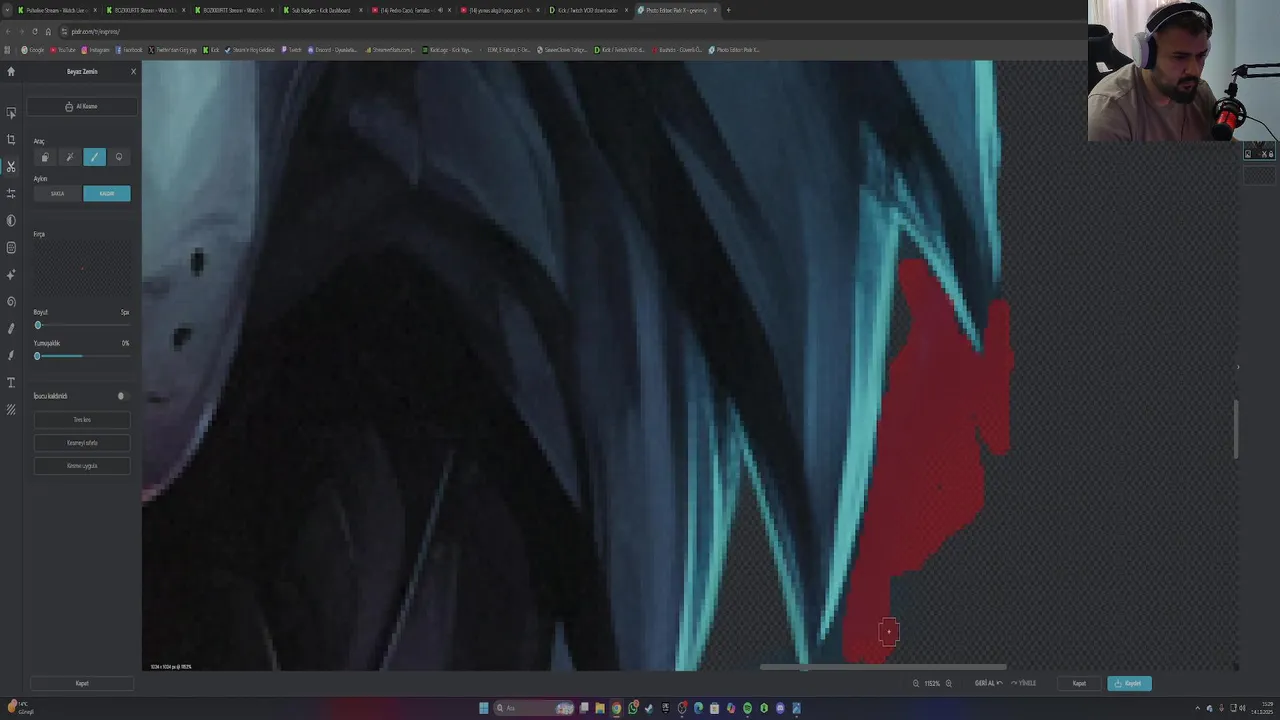Open the Facebook bookmark
Viewport: 1280px width, 720px height.
(129, 50)
